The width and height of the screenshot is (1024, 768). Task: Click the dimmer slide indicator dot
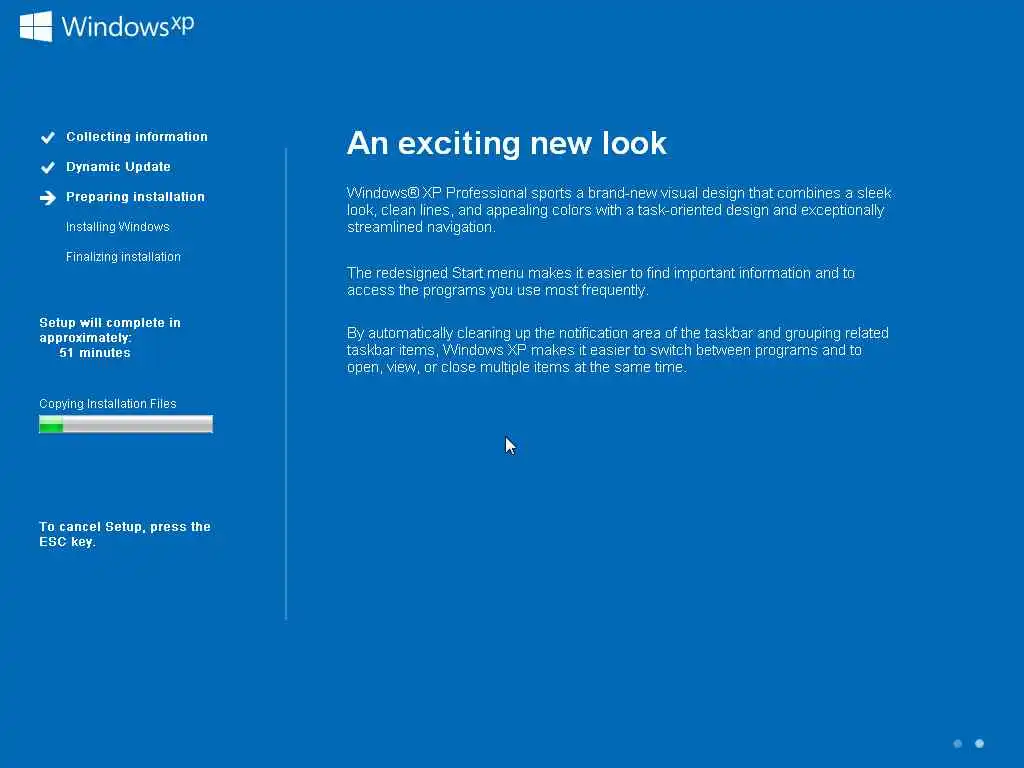pyautogui.click(x=958, y=744)
